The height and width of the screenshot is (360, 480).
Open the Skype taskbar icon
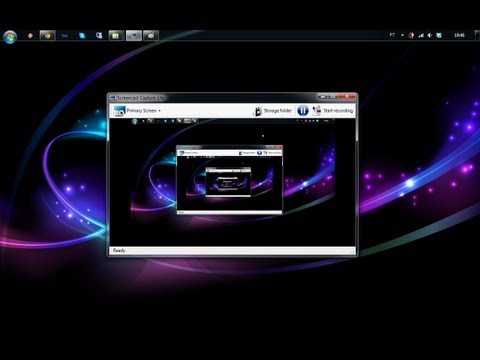coord(82,35)
